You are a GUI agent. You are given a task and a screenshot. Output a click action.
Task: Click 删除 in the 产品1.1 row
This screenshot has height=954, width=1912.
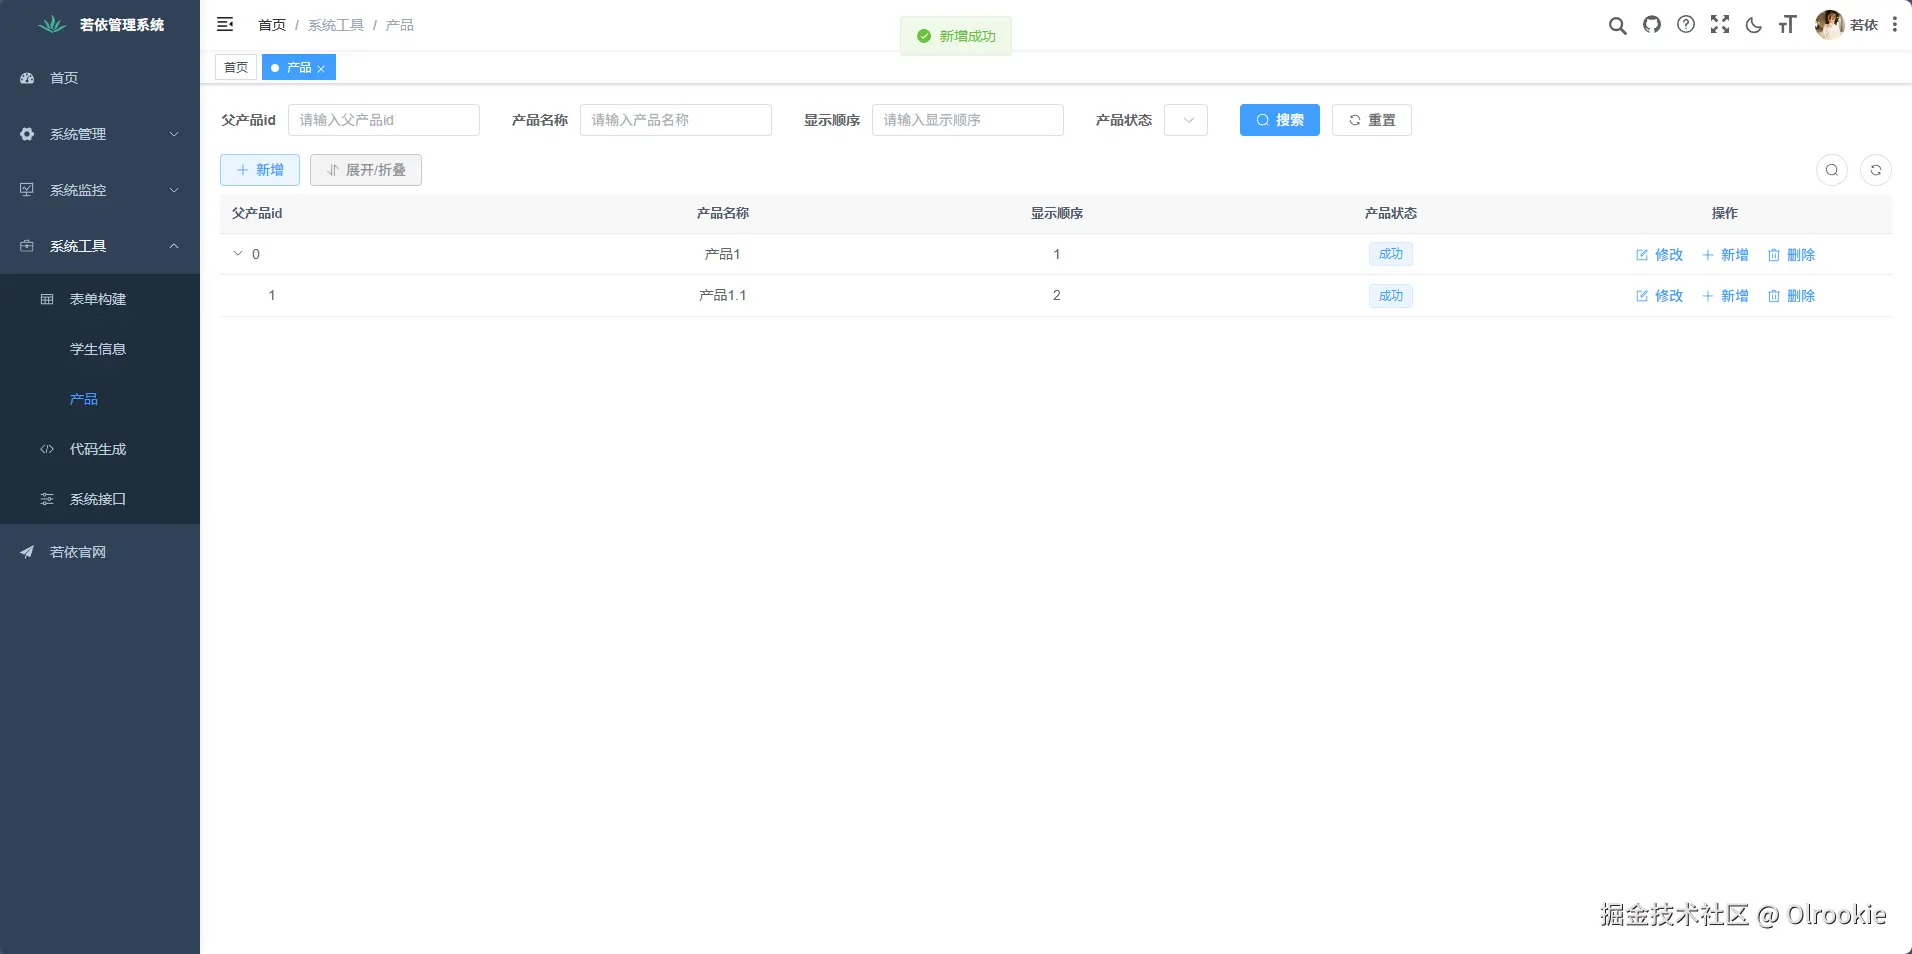pos(1792,296)
